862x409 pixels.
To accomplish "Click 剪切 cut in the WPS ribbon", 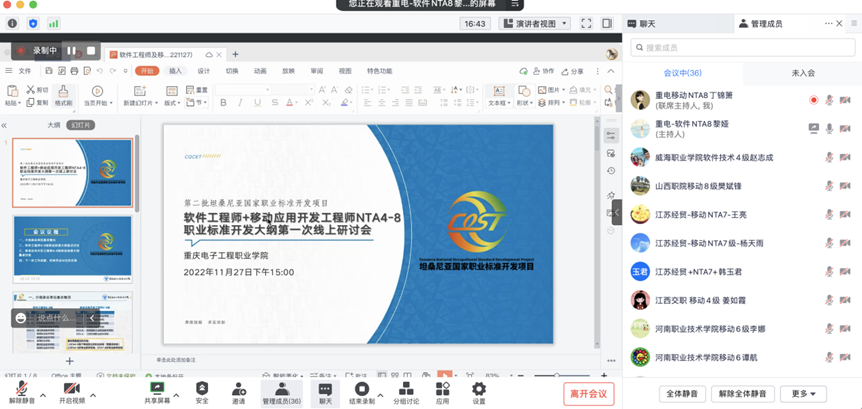I will click(x=37, y=90).
